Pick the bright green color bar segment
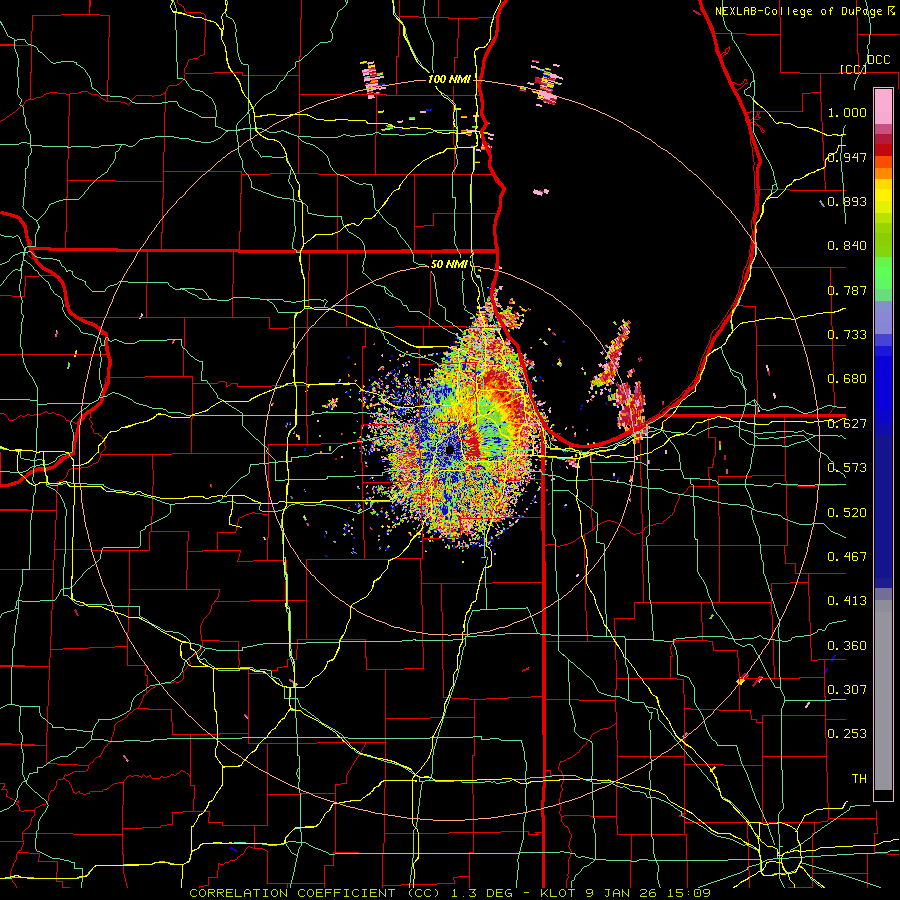Image resolution: width=900 pixels, height=900 pixels. [x=883, y=272]
